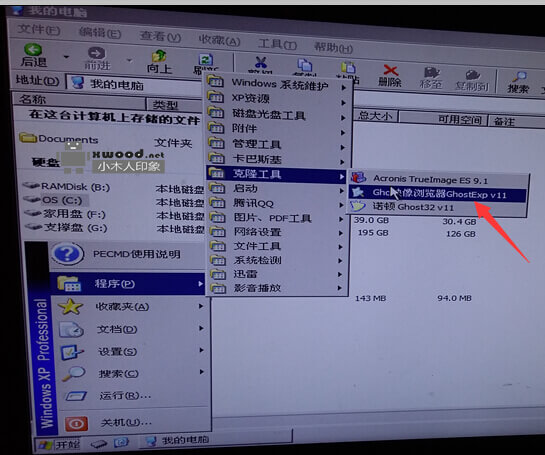Click 程序(P) in Start menu

[x=128, y=284]
